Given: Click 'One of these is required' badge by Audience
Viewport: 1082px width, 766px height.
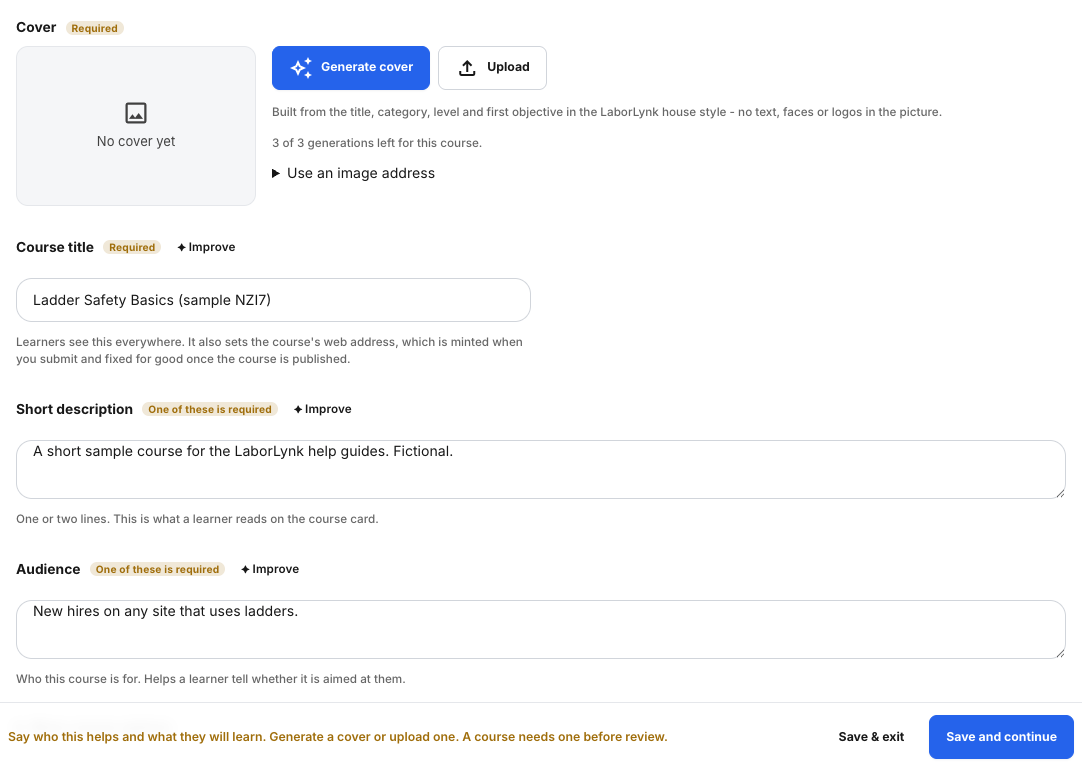Looking at the screenshot, I should coord(157,569).
